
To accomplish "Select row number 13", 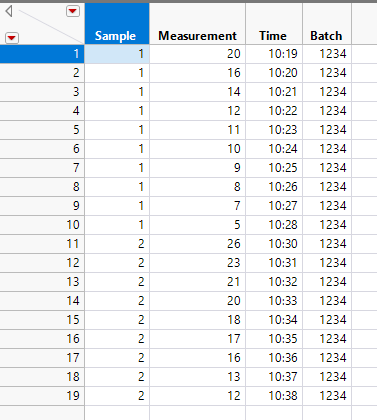I will [42, 282].
